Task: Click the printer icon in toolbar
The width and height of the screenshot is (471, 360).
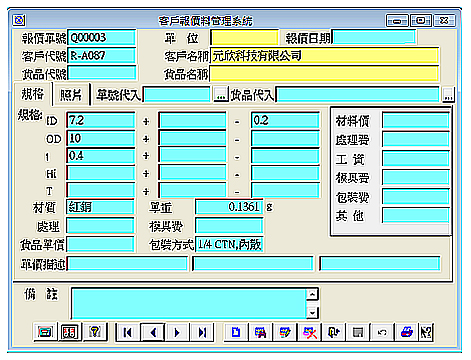Action: pyautogui.click(x=406, y=332)
